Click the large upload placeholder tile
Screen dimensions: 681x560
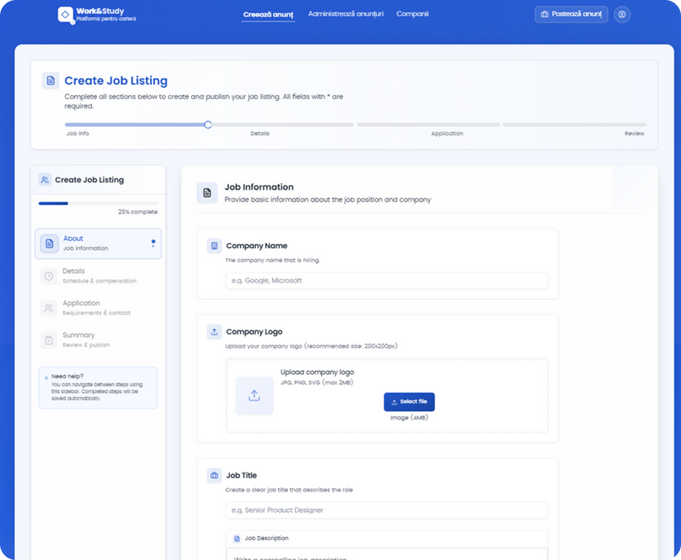255,396
